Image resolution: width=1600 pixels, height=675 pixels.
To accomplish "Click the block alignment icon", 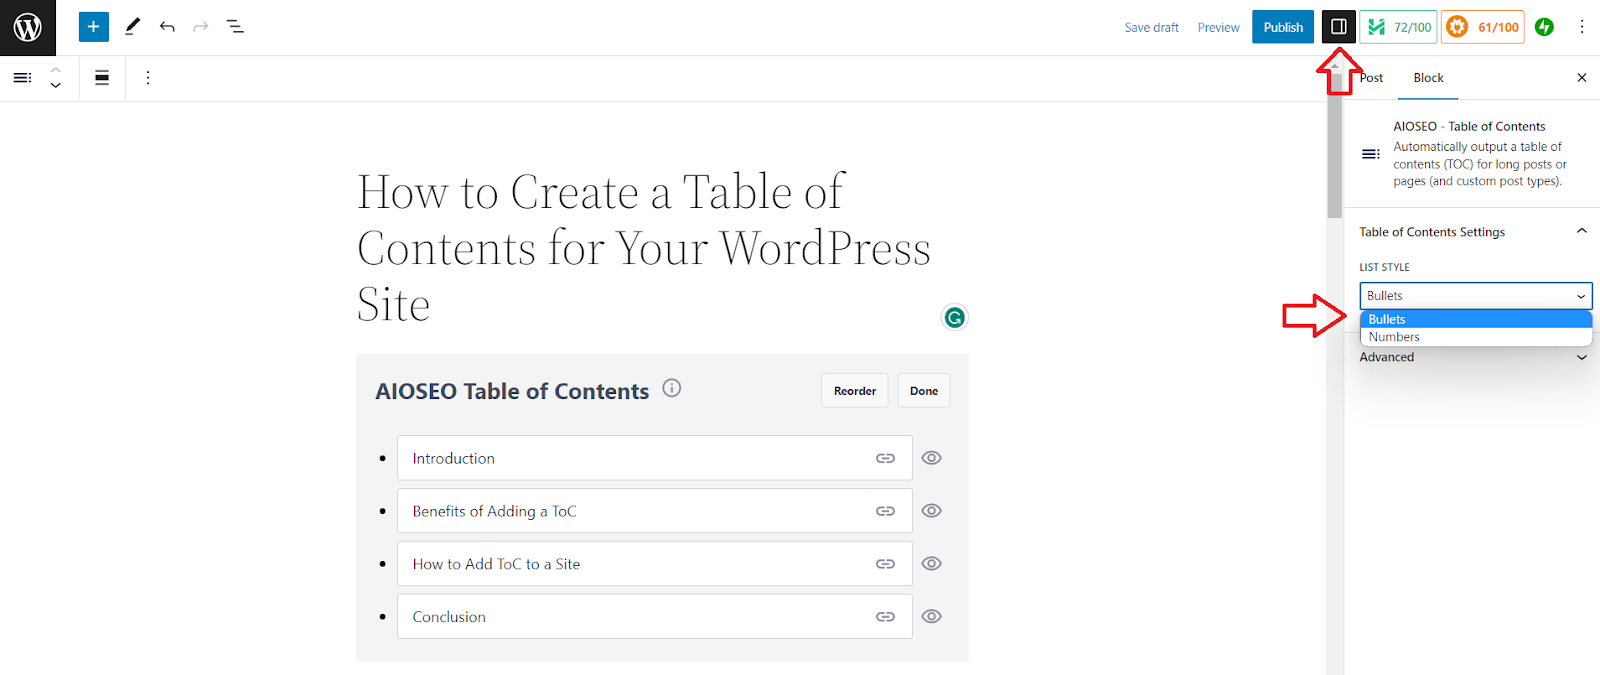I will pos(102,78).
